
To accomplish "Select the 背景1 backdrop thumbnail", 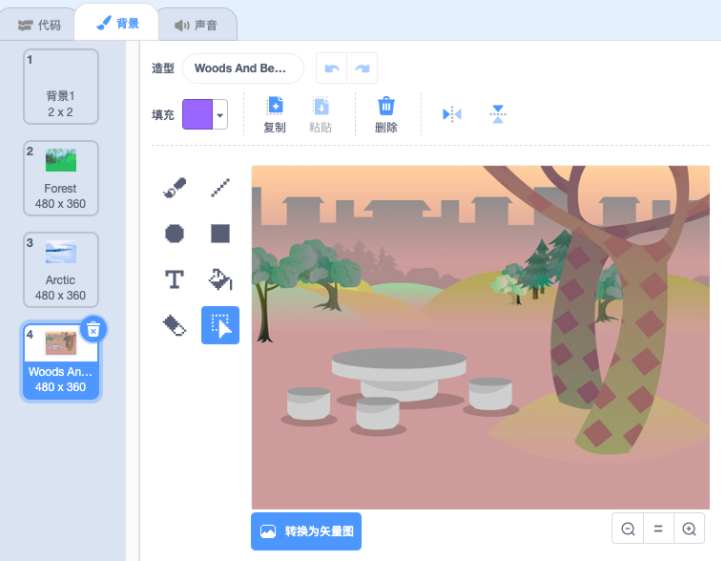I will [61, 86].
